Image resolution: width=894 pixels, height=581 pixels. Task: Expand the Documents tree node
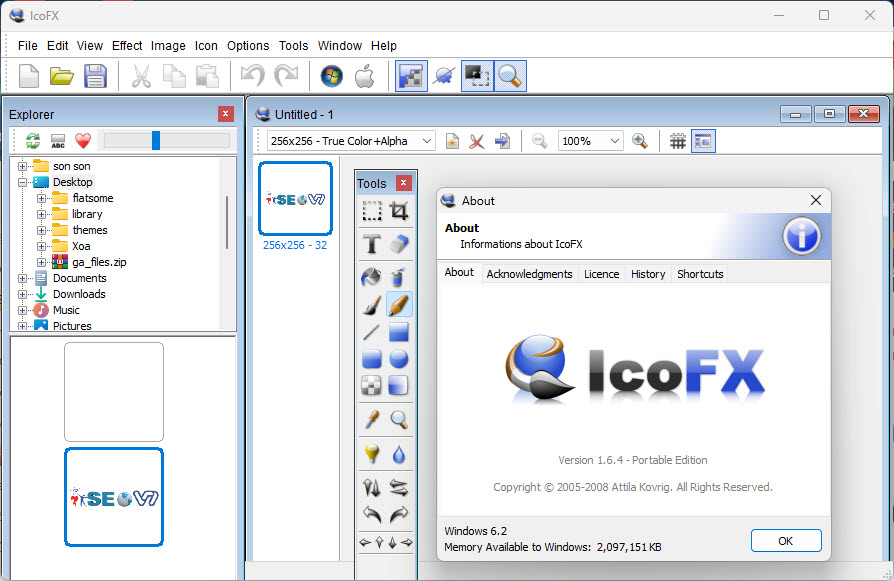pos(22,278)
